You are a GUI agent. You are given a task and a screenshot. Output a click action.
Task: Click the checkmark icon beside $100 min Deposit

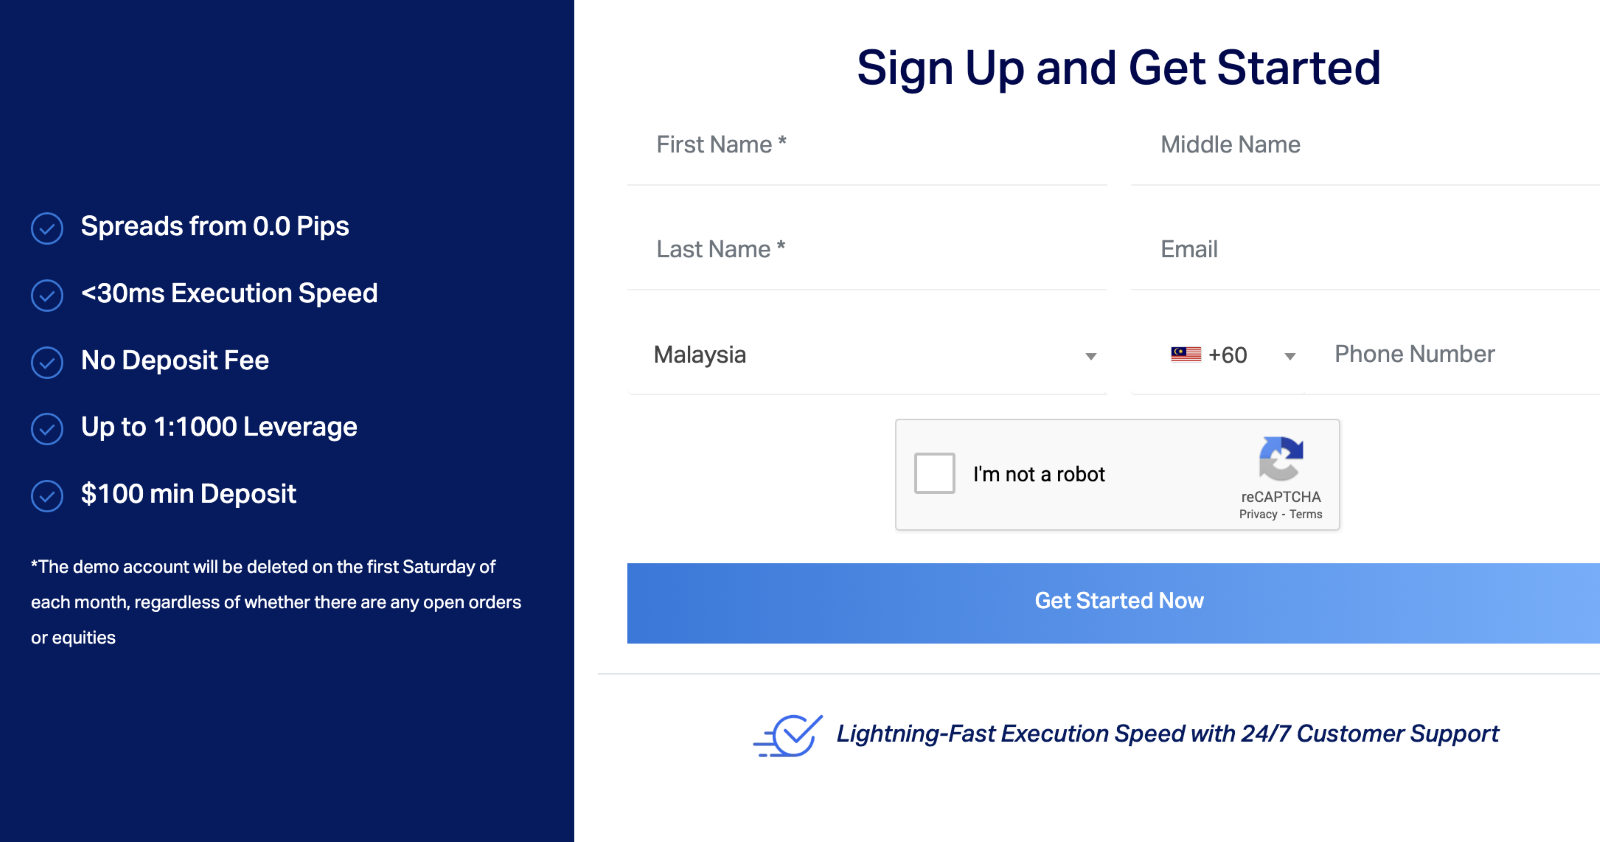[47, 495]
